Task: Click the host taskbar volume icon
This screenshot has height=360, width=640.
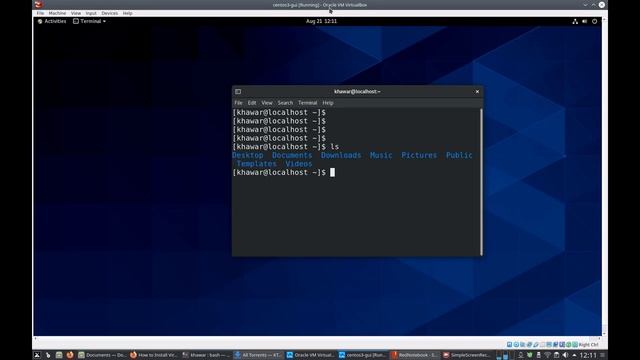Action: [x=565, y=355]
